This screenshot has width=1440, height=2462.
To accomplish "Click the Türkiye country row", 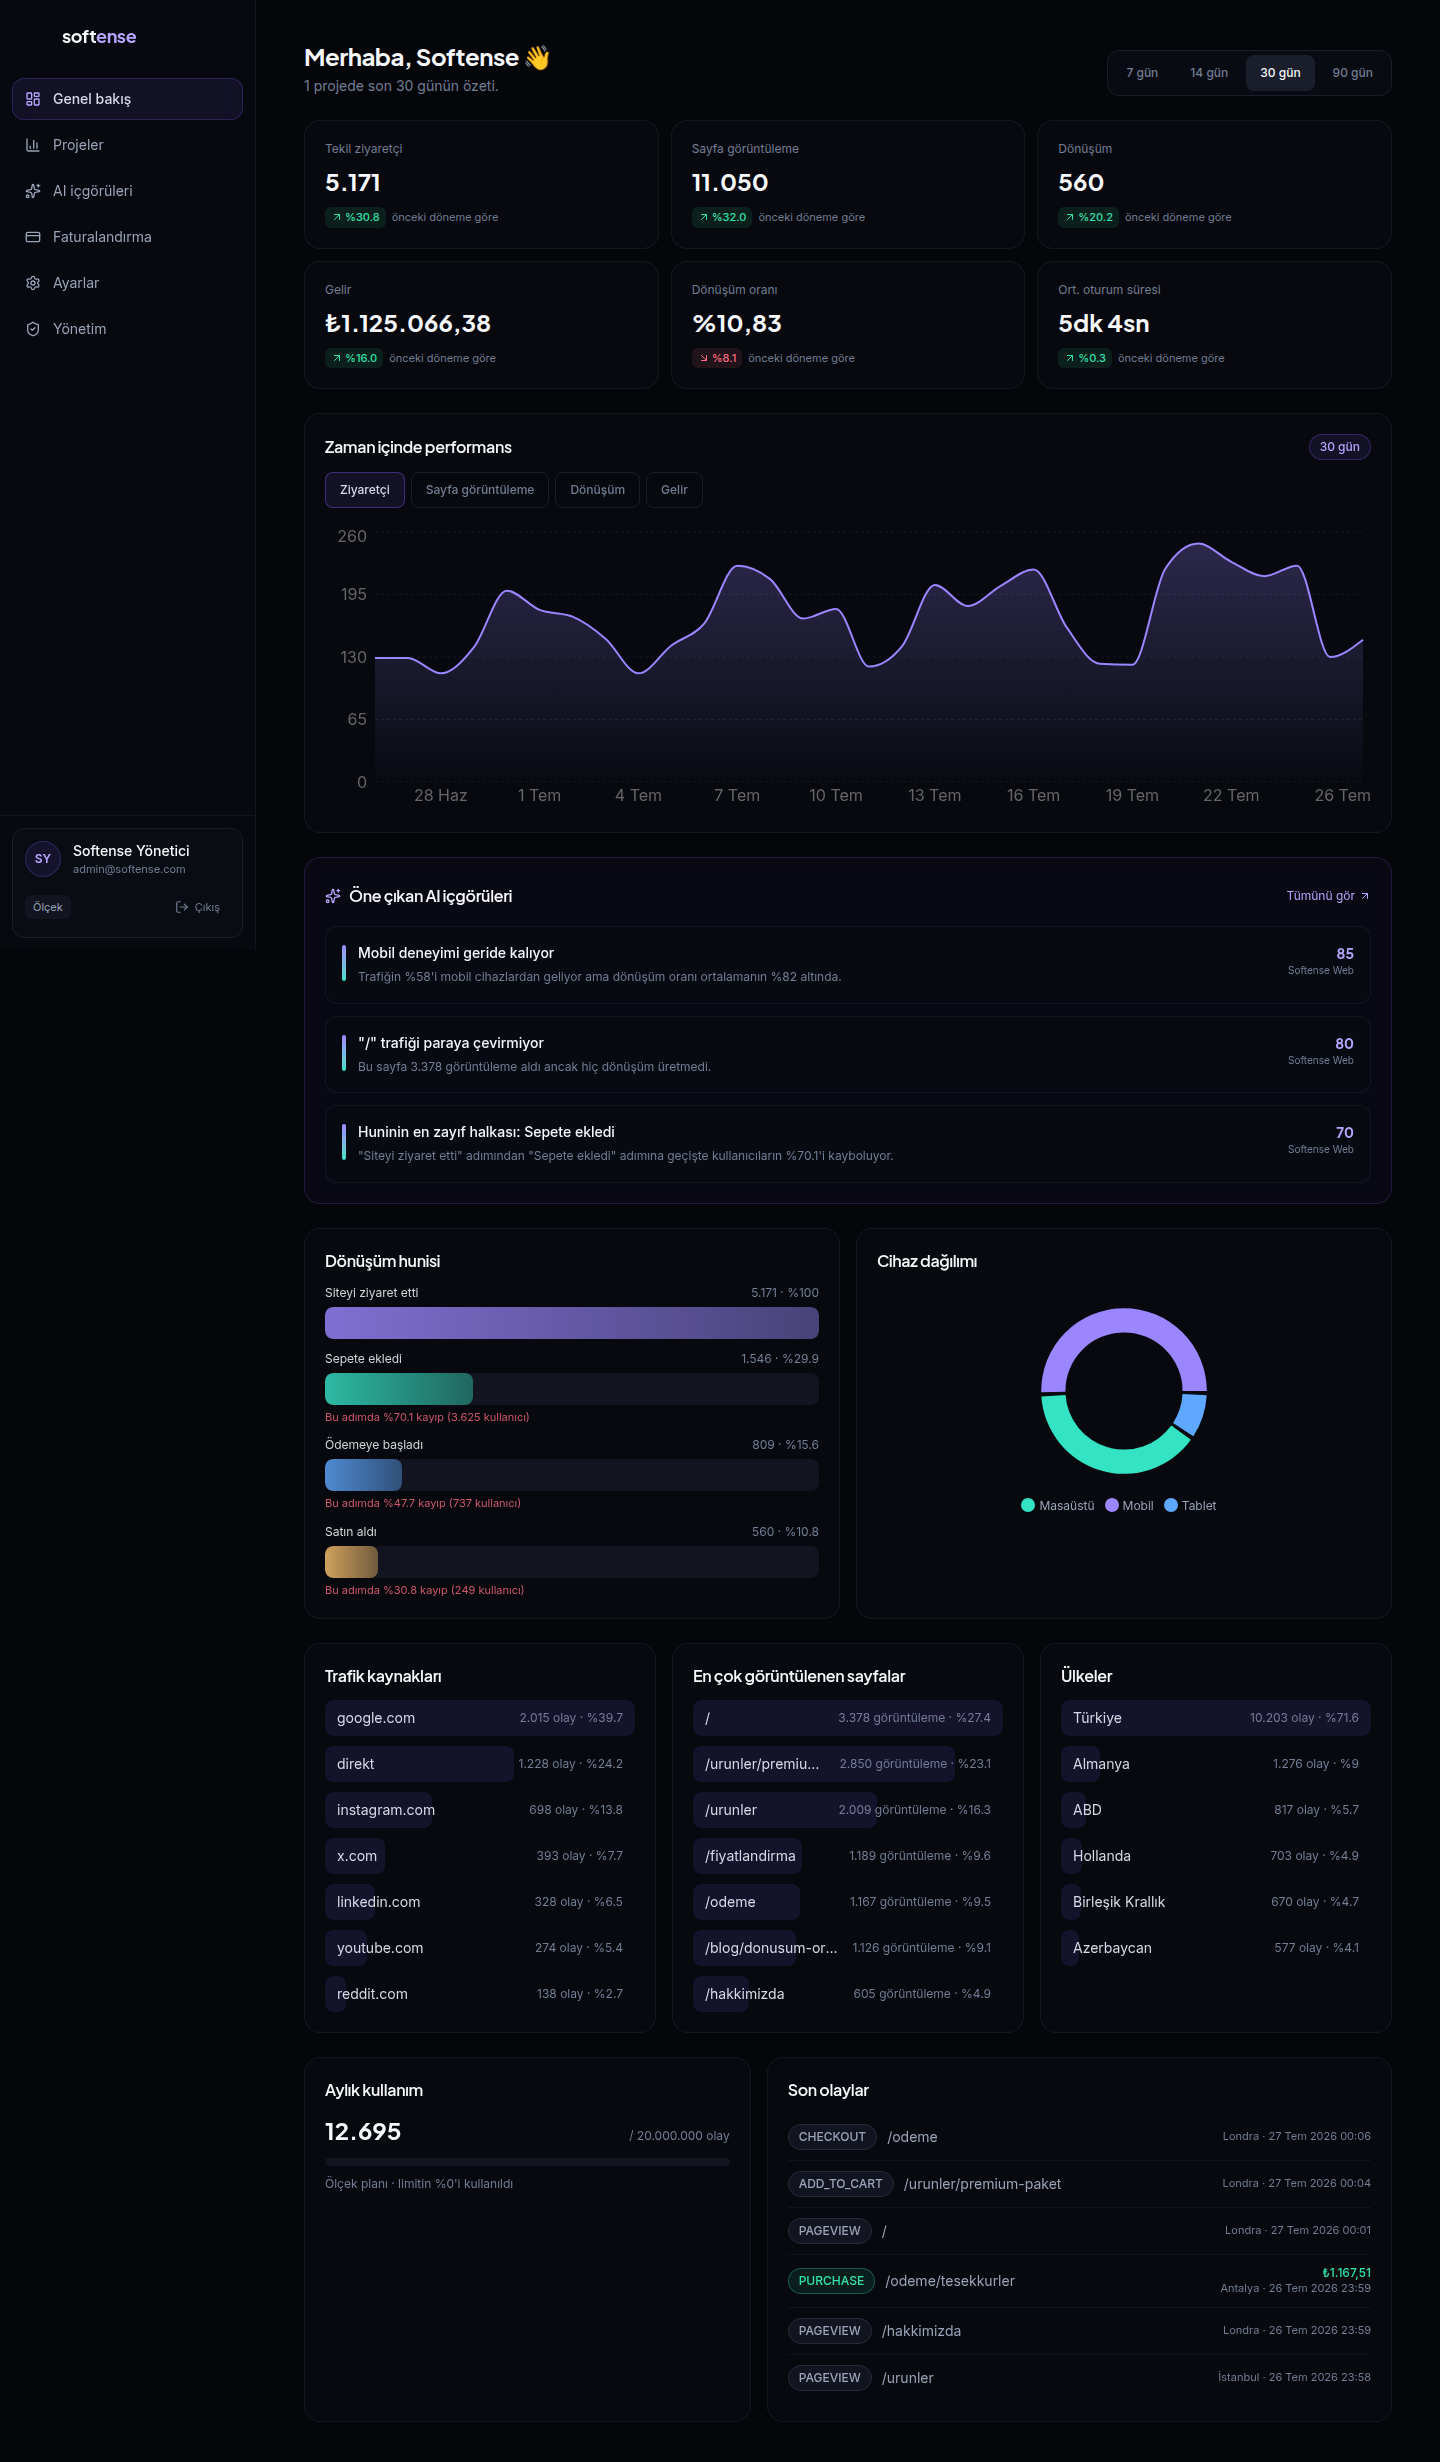I will 1216,1718.
